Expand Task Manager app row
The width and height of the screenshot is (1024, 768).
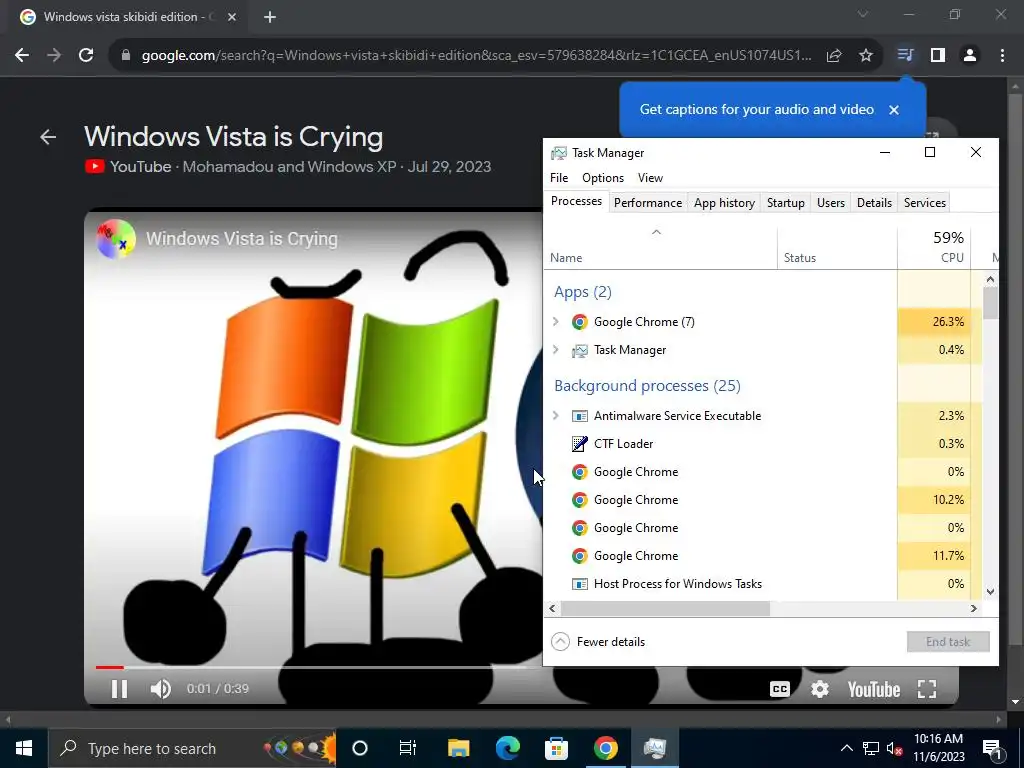point(556,349)
